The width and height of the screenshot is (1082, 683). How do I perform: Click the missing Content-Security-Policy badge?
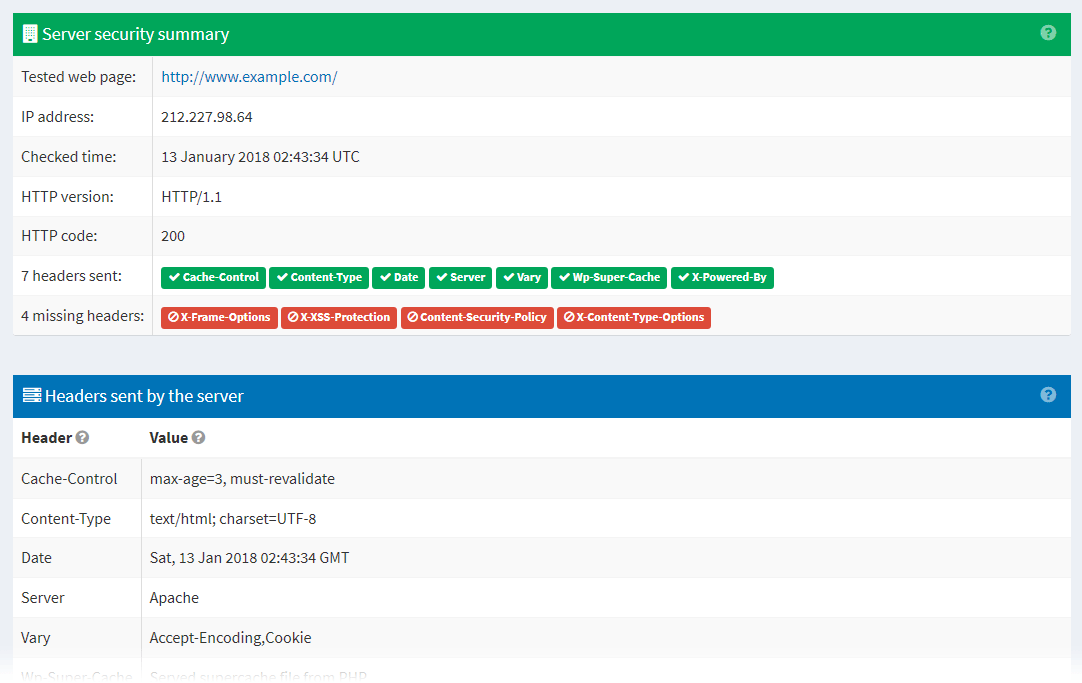tap(477, 317)
